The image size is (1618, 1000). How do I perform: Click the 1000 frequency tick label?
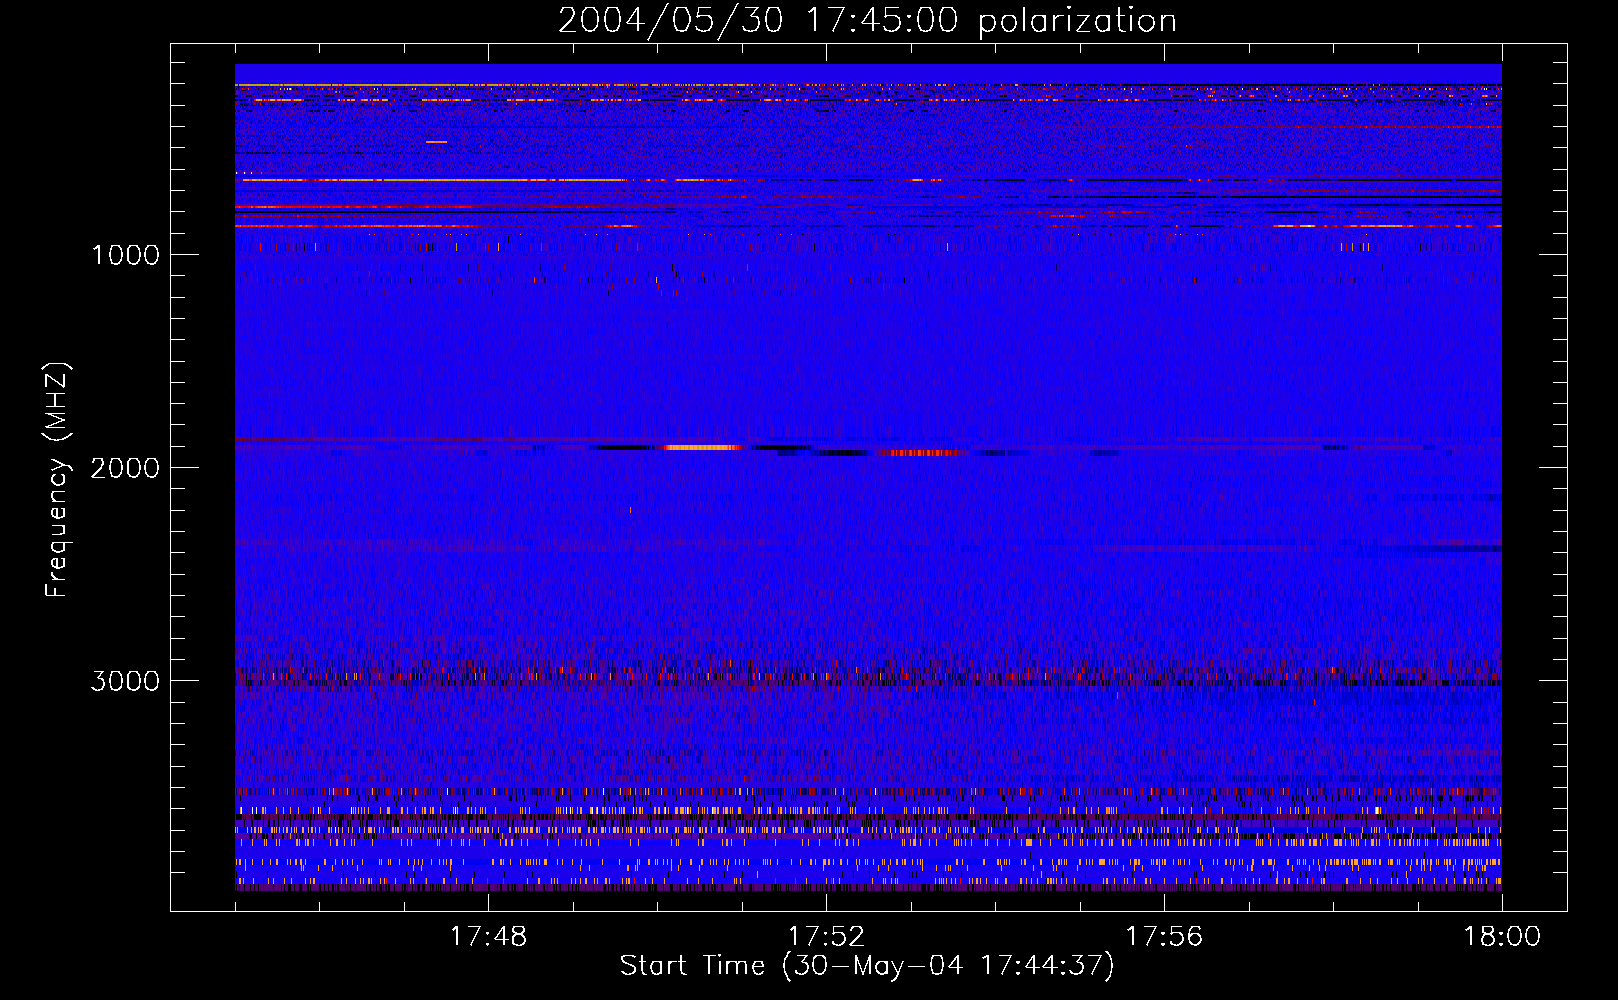pos(125,255)
